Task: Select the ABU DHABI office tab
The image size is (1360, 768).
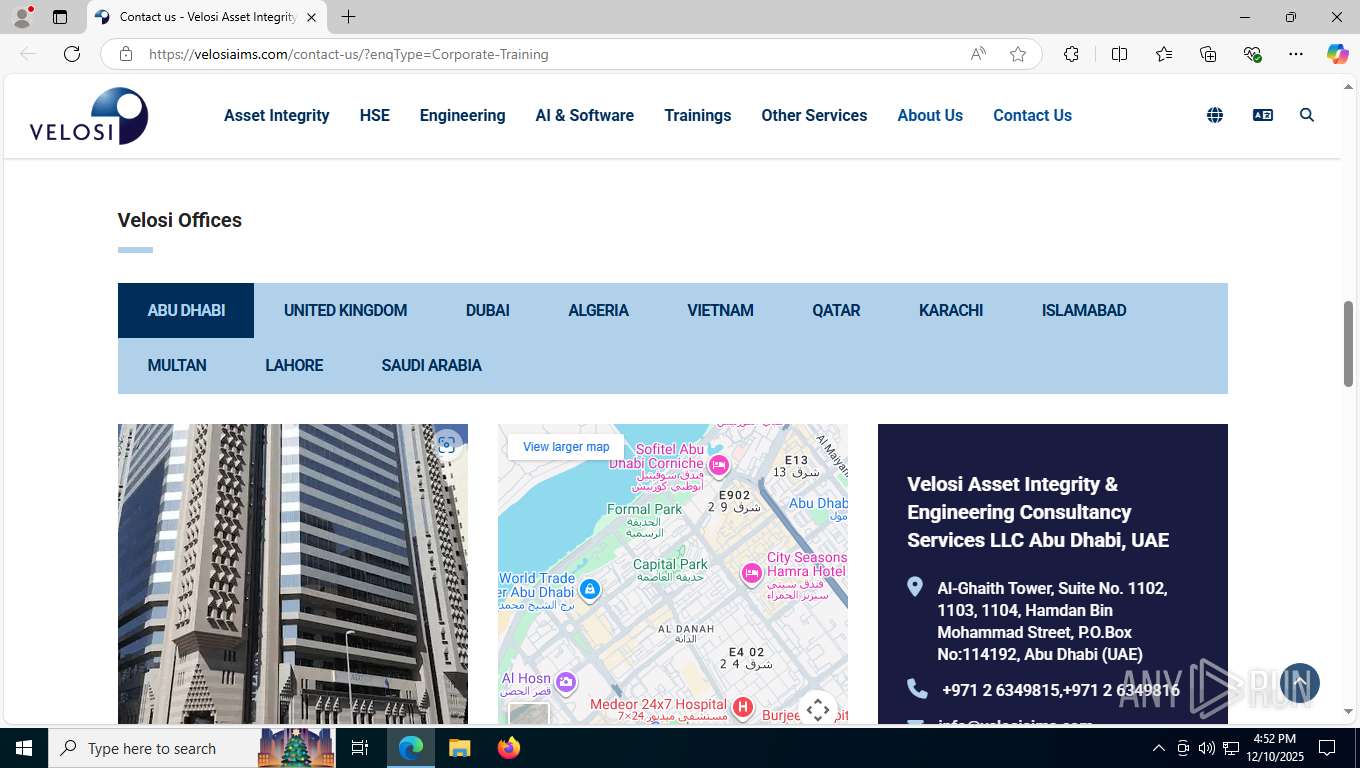Action: [x=186, y=310]
